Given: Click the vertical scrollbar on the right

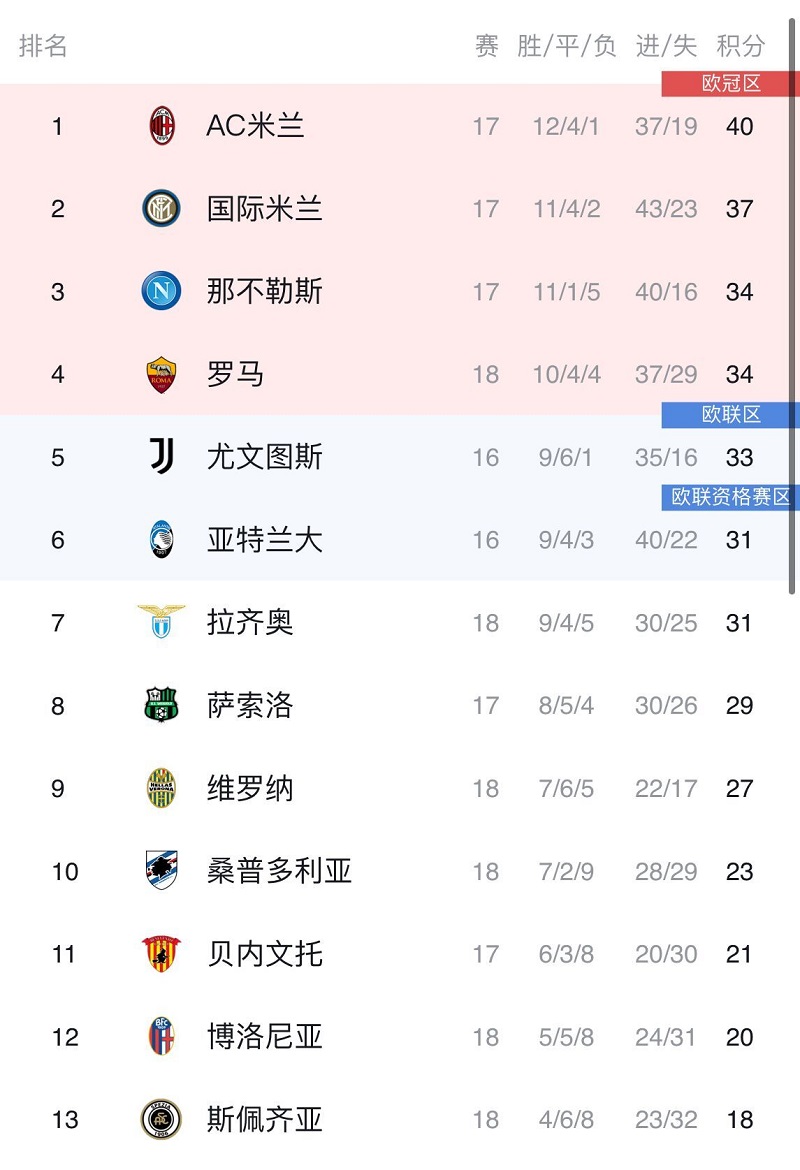Looking at the screenshot, I should coord(792,306).
